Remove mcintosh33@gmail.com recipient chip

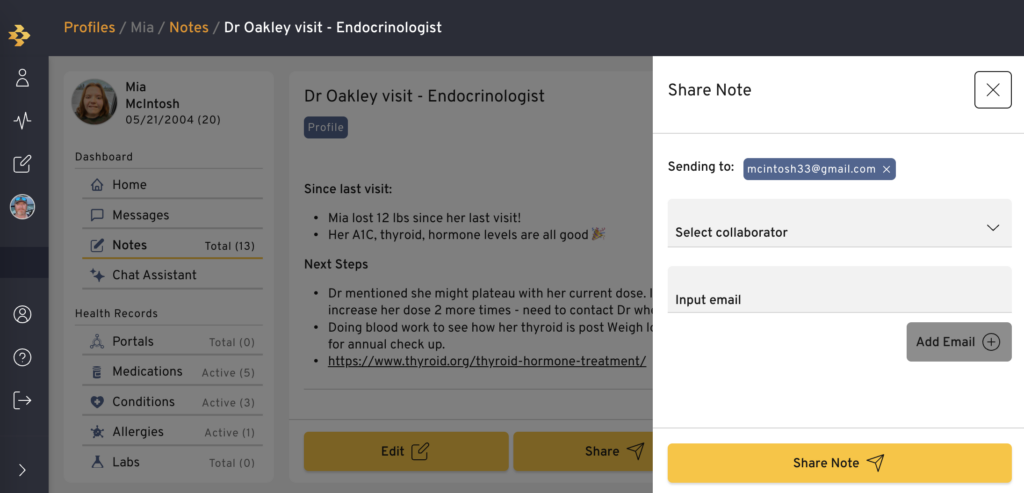[886, 170]
